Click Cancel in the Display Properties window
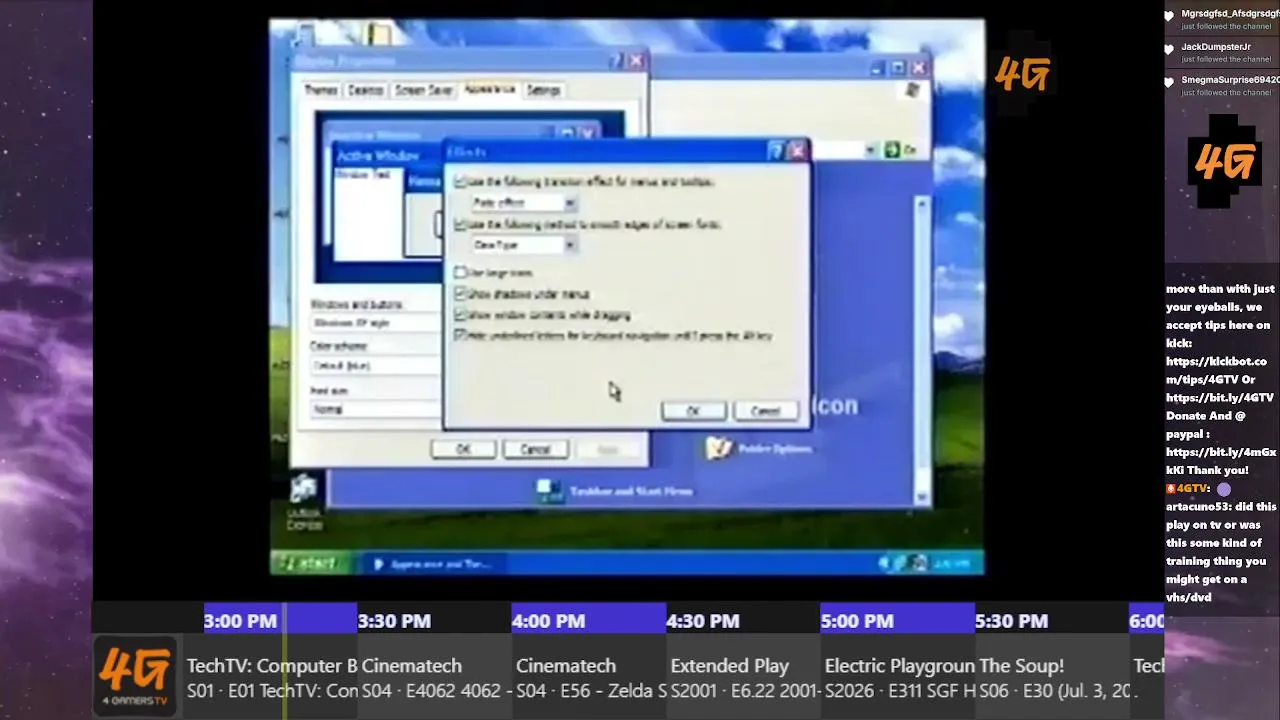Screen dimensions: 1280x720 (535, 449)
